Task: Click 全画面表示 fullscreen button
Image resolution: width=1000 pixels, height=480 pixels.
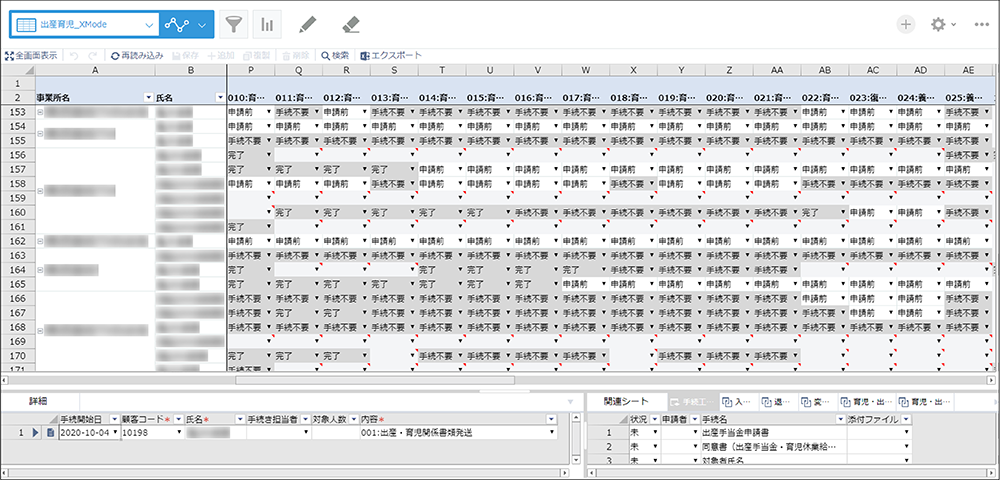Action: pyautogui.click(x=31, y=55)
